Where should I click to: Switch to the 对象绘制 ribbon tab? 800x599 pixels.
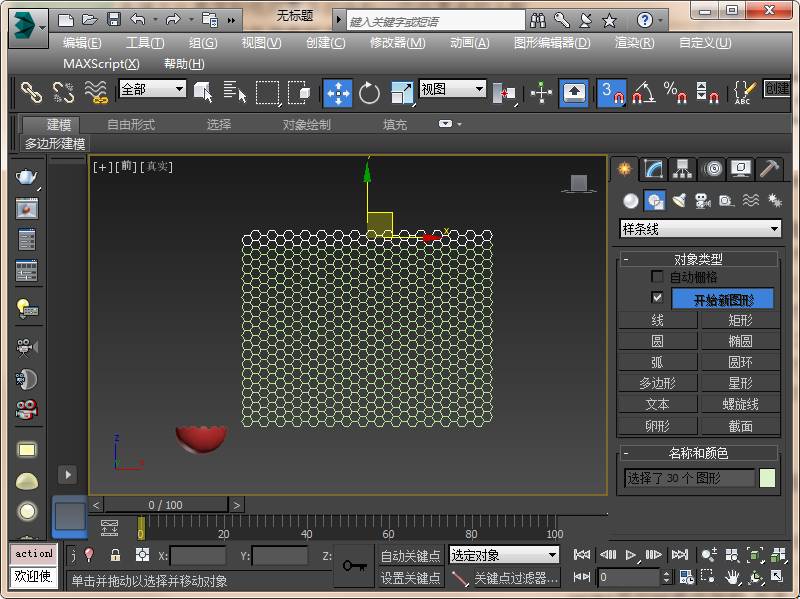[307, 124]
